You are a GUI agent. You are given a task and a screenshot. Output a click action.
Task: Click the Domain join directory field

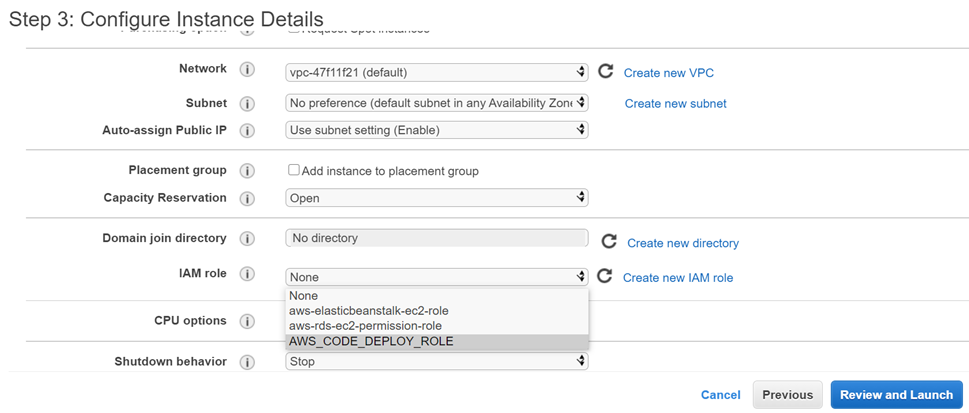coord(436,239)
